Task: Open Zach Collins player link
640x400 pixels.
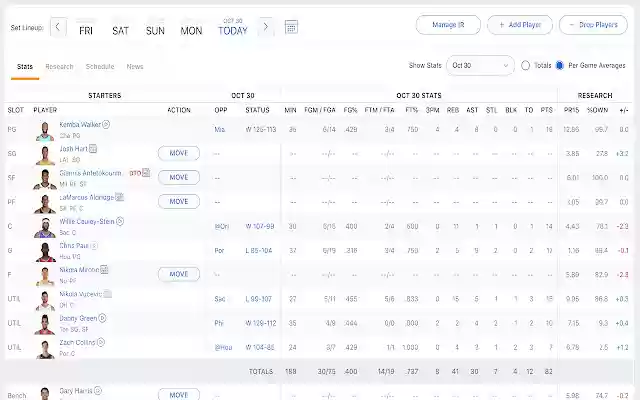Action: 77,342
